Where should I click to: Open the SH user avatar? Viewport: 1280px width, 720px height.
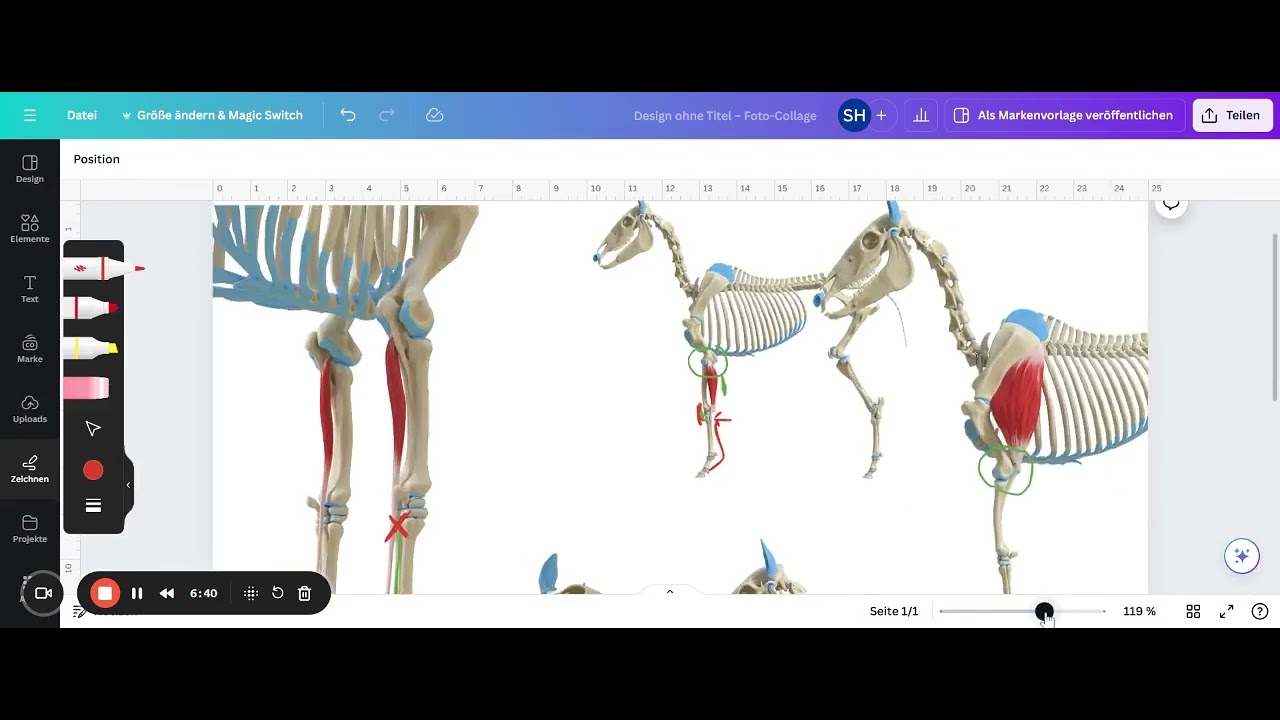[x=854, y=115]
